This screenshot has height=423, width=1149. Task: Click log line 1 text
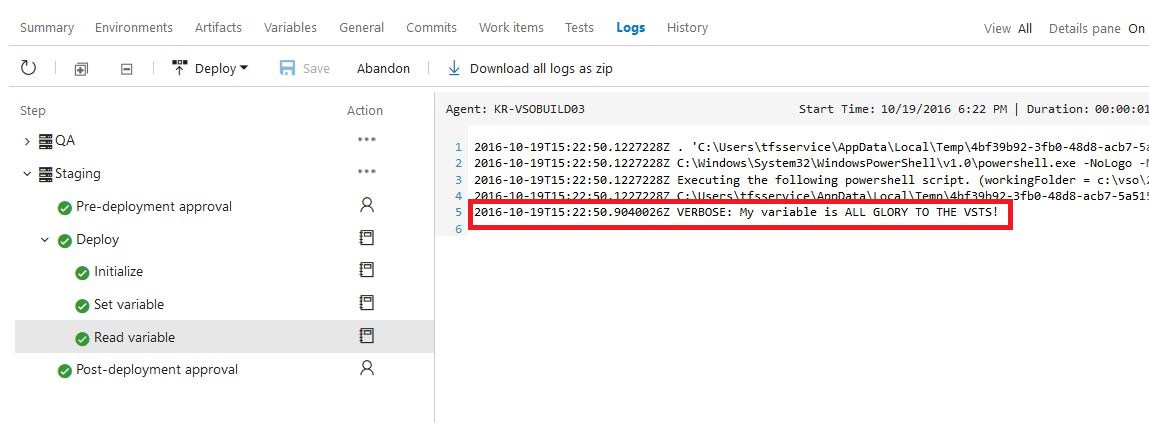point(811,147)
